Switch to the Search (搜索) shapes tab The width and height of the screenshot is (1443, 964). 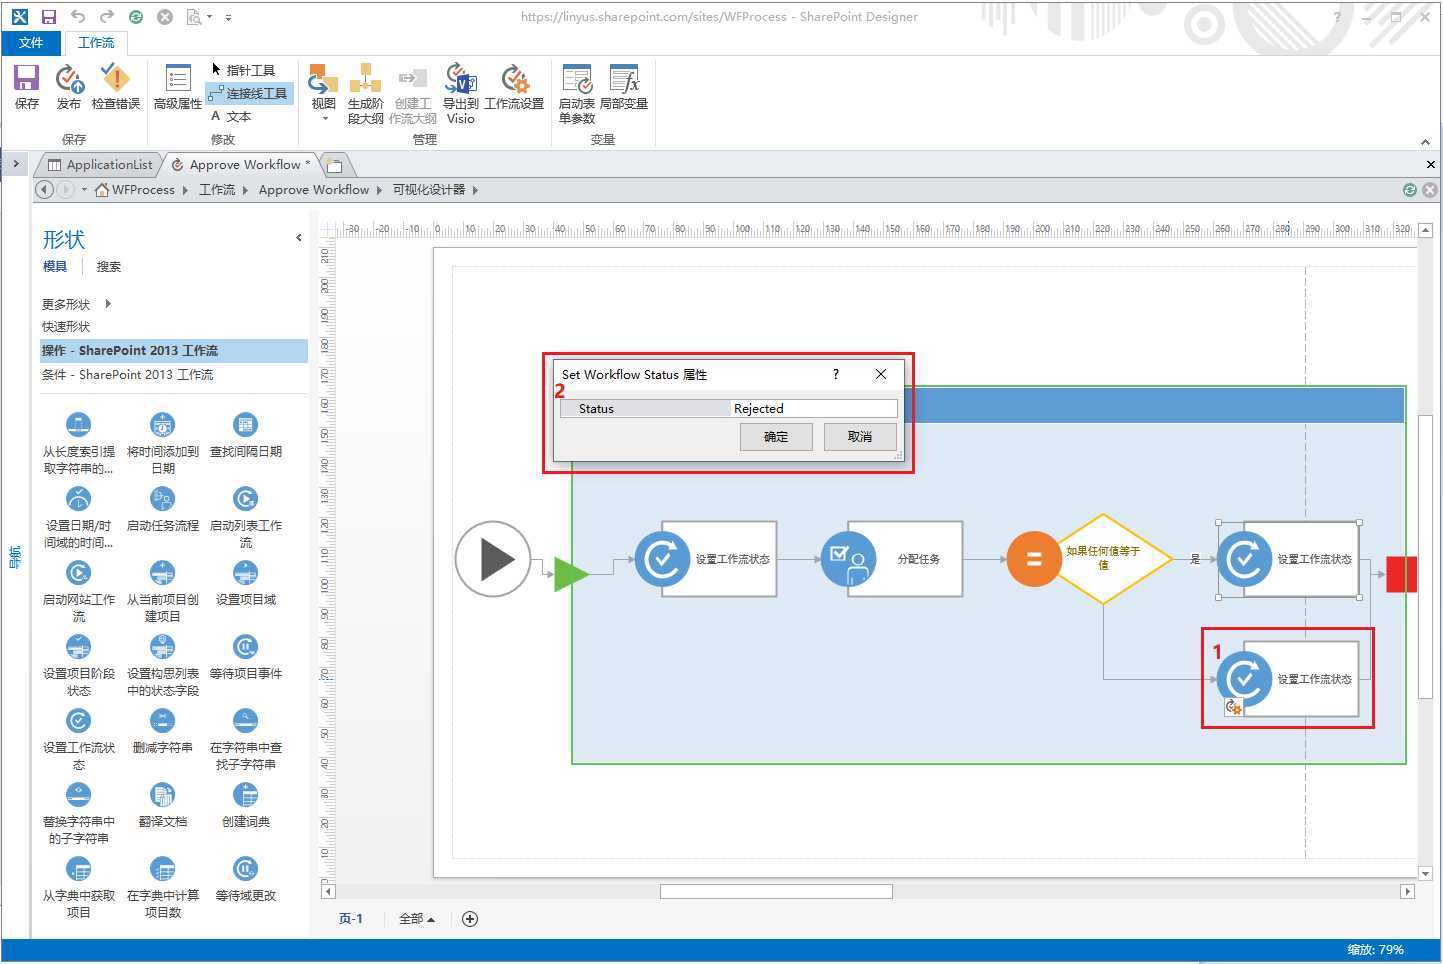(108, 266)
